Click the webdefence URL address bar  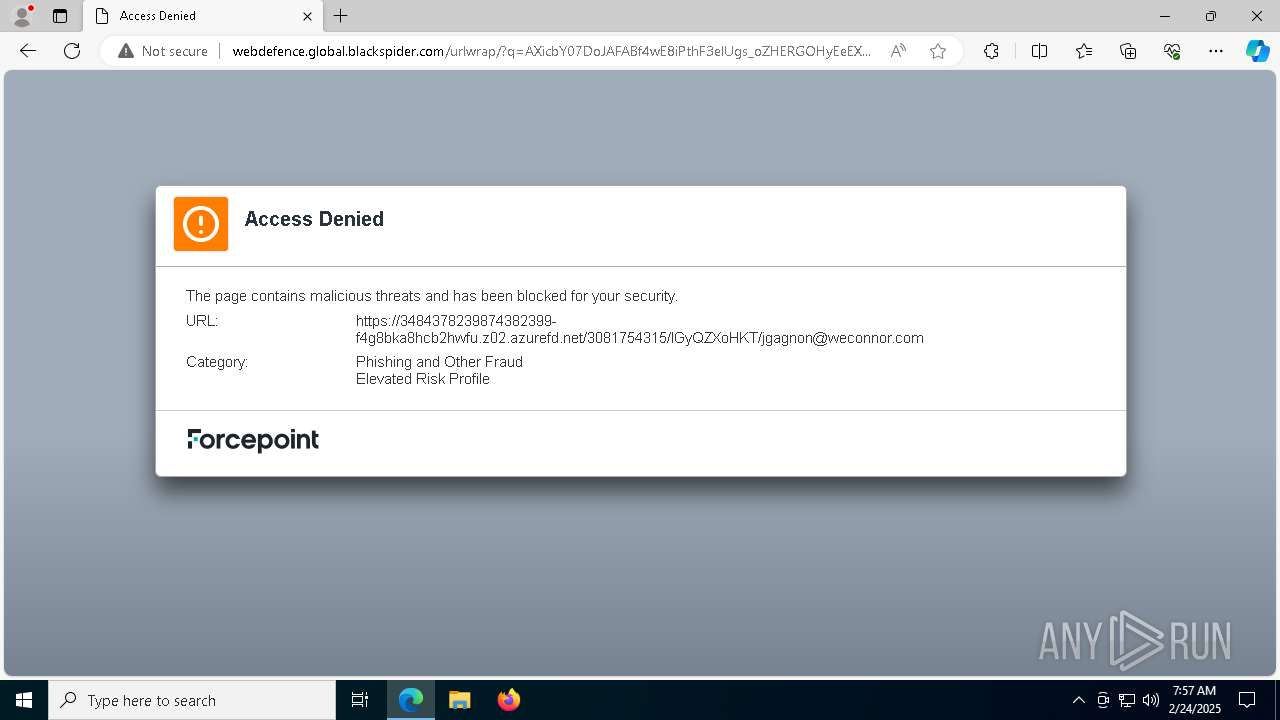pos(551,51)
